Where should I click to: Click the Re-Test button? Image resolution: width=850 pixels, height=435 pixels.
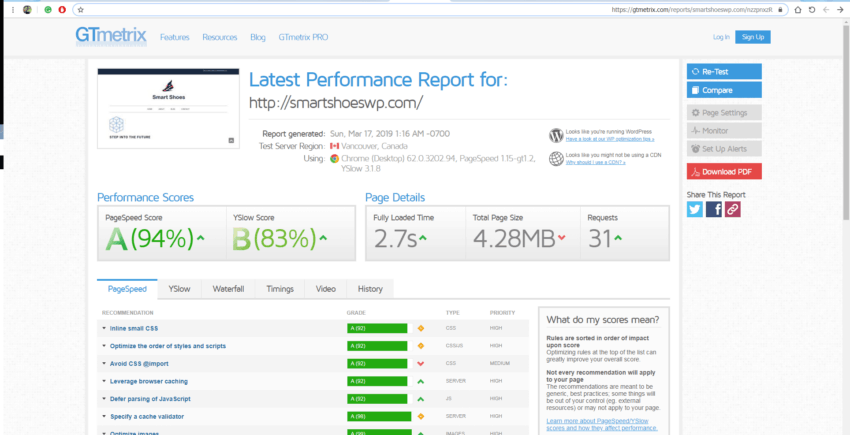pyautogui.click(x=724, y=72)
